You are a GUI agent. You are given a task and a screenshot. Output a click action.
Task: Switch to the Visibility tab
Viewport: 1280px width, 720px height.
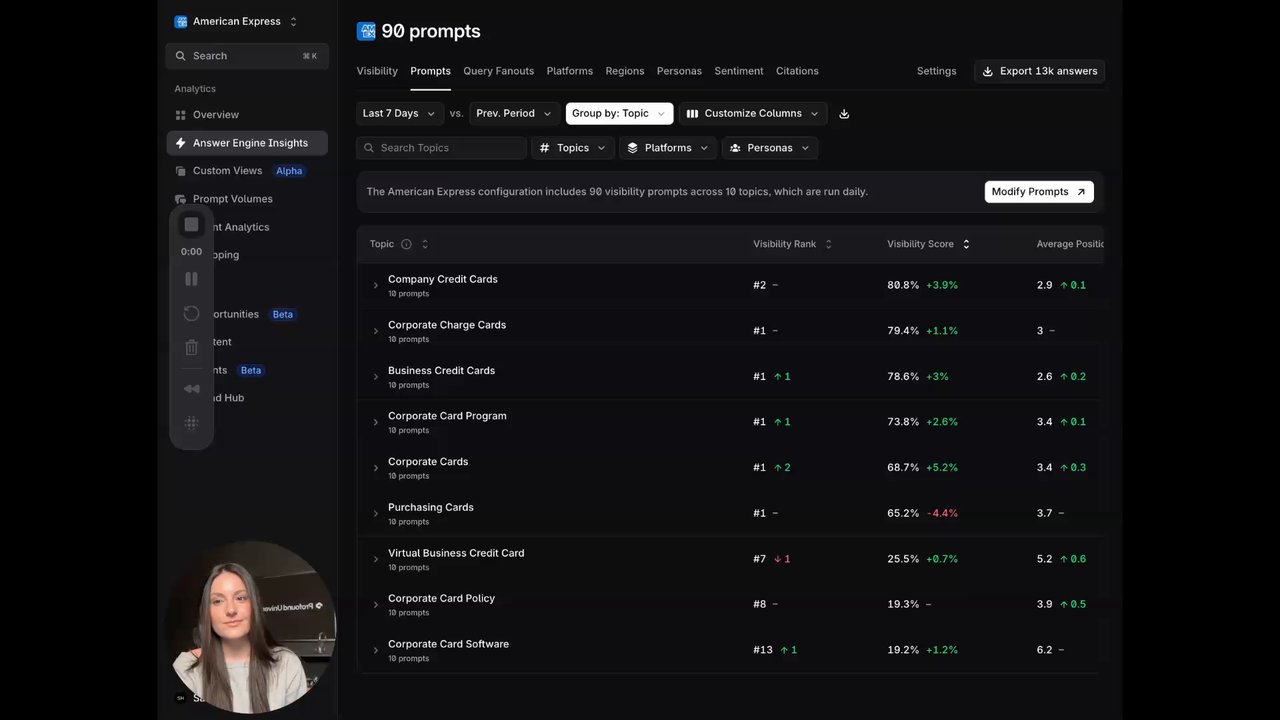(377, 71)
